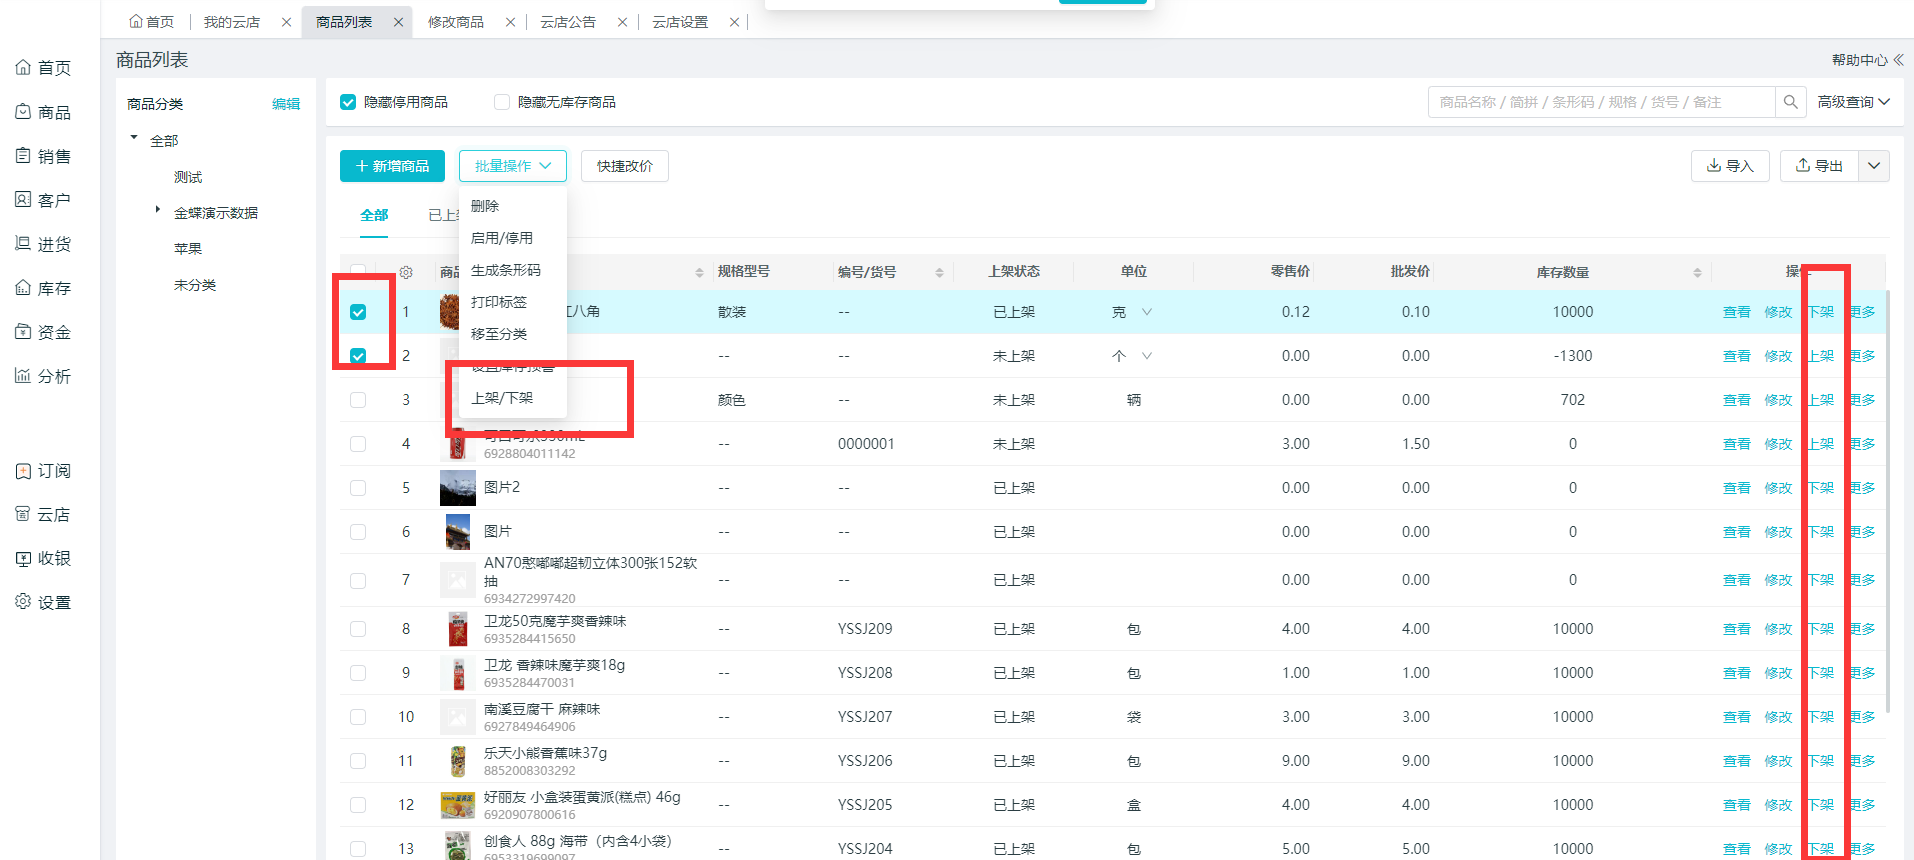The image size is (1914, 860).
Task: Click thumbnail of product 图片2
Action: coord(458,488)
